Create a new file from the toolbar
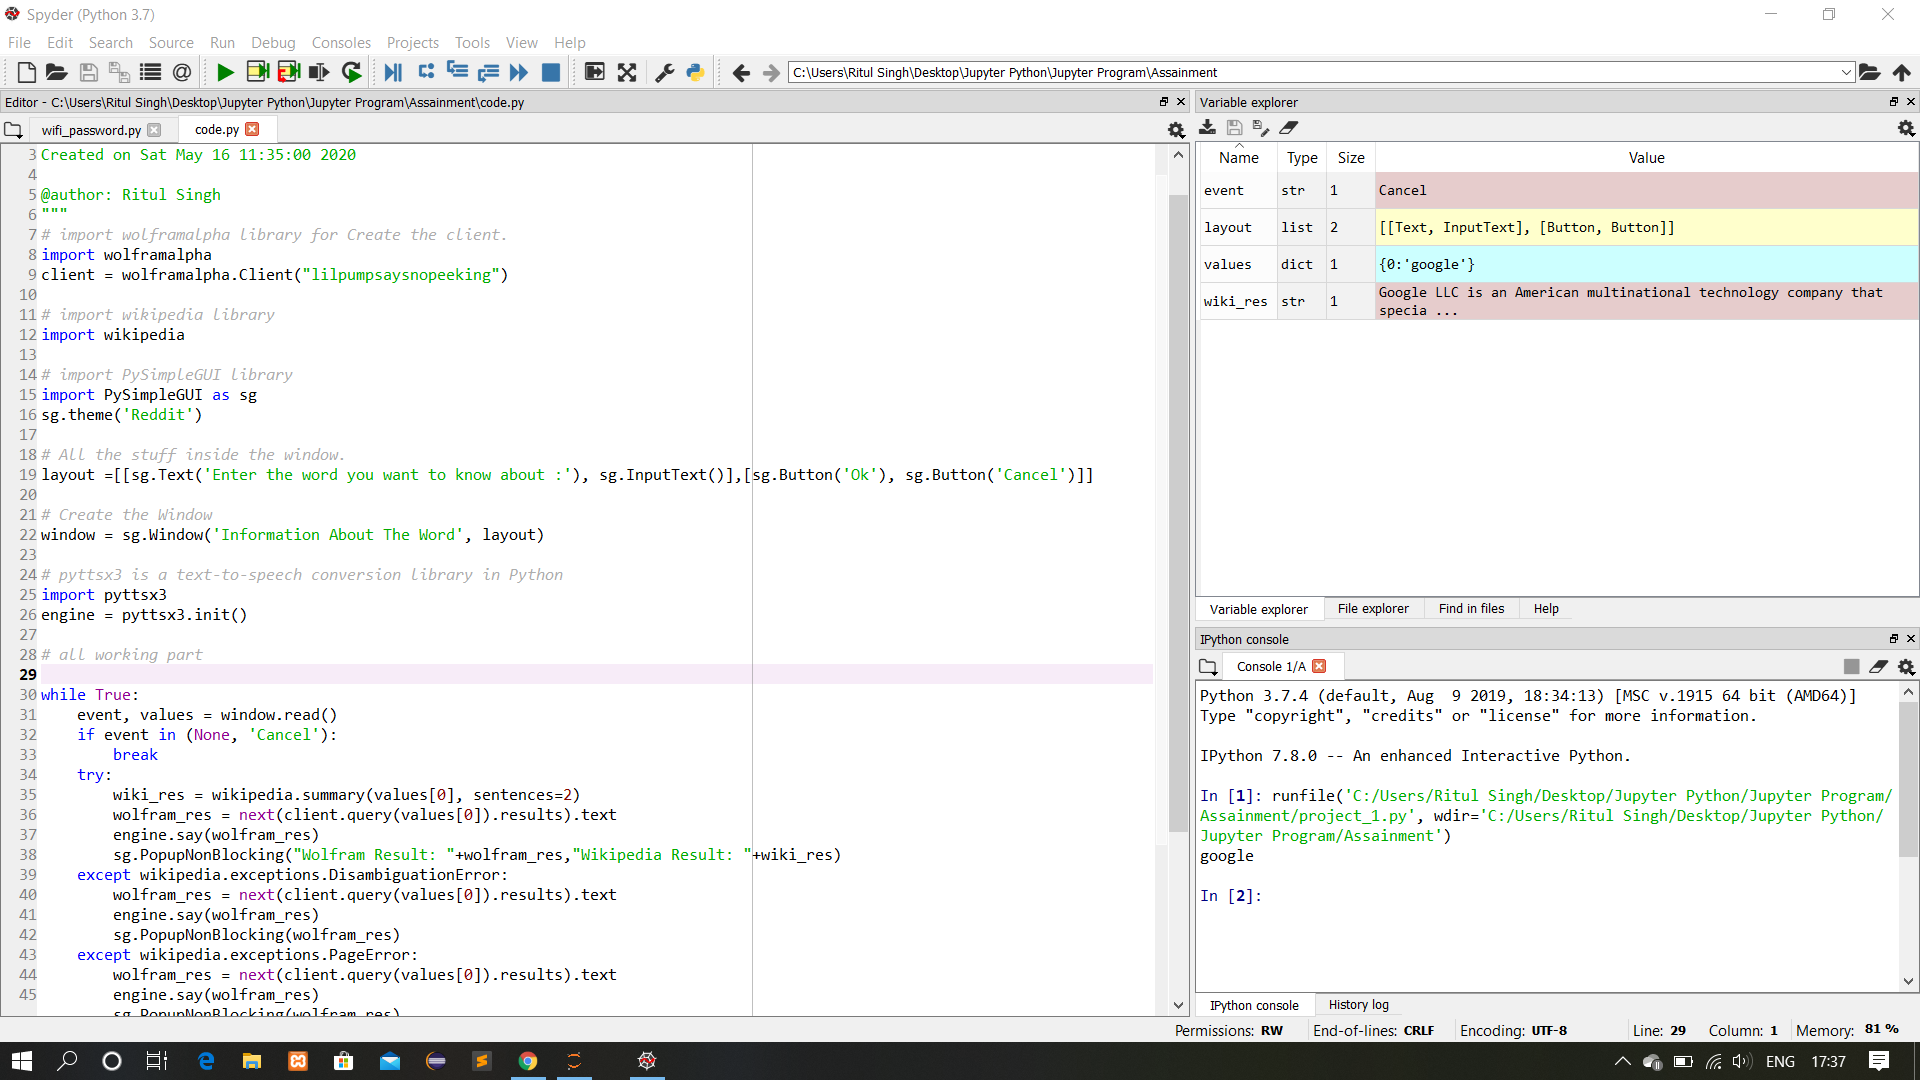 click(x=27, y=72)
